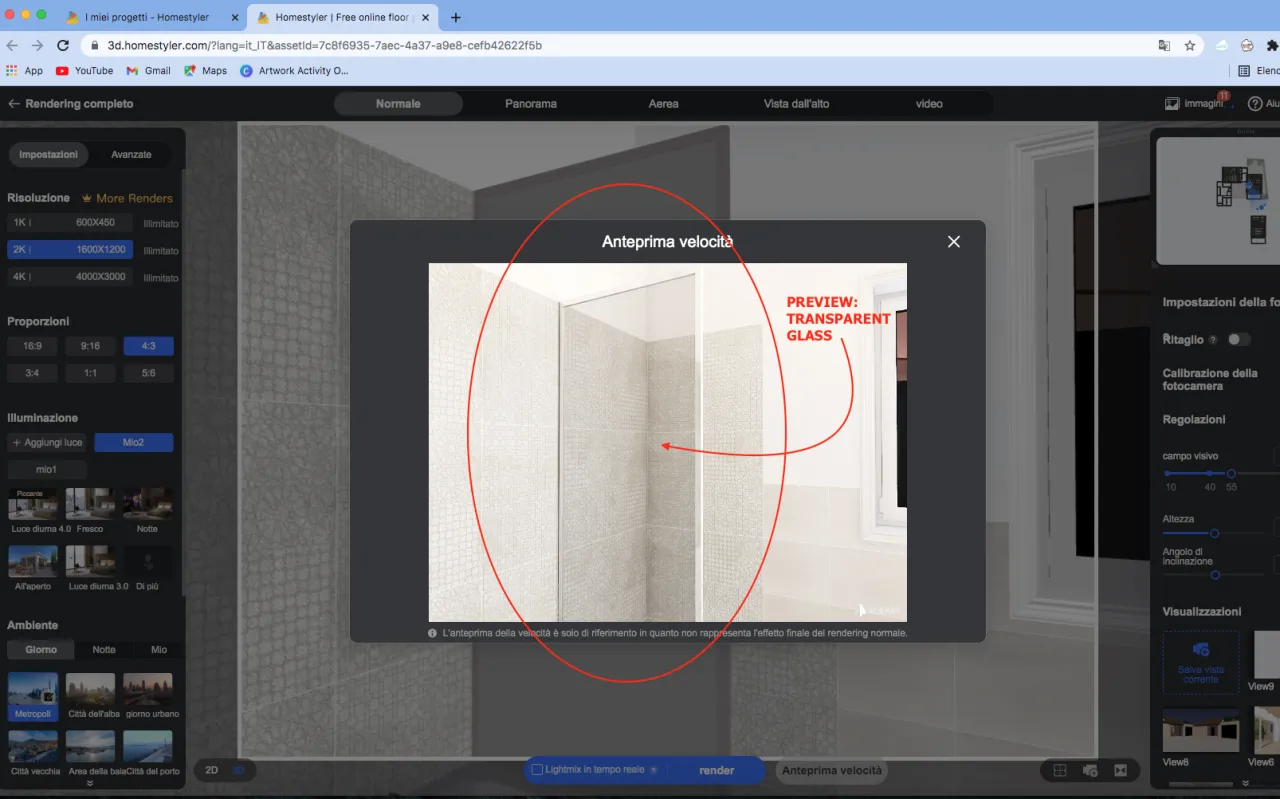This screenshot has width=1280, height=799.
Task: Switch to the Panorama render mode tab
Action: [x=530, y=104]
